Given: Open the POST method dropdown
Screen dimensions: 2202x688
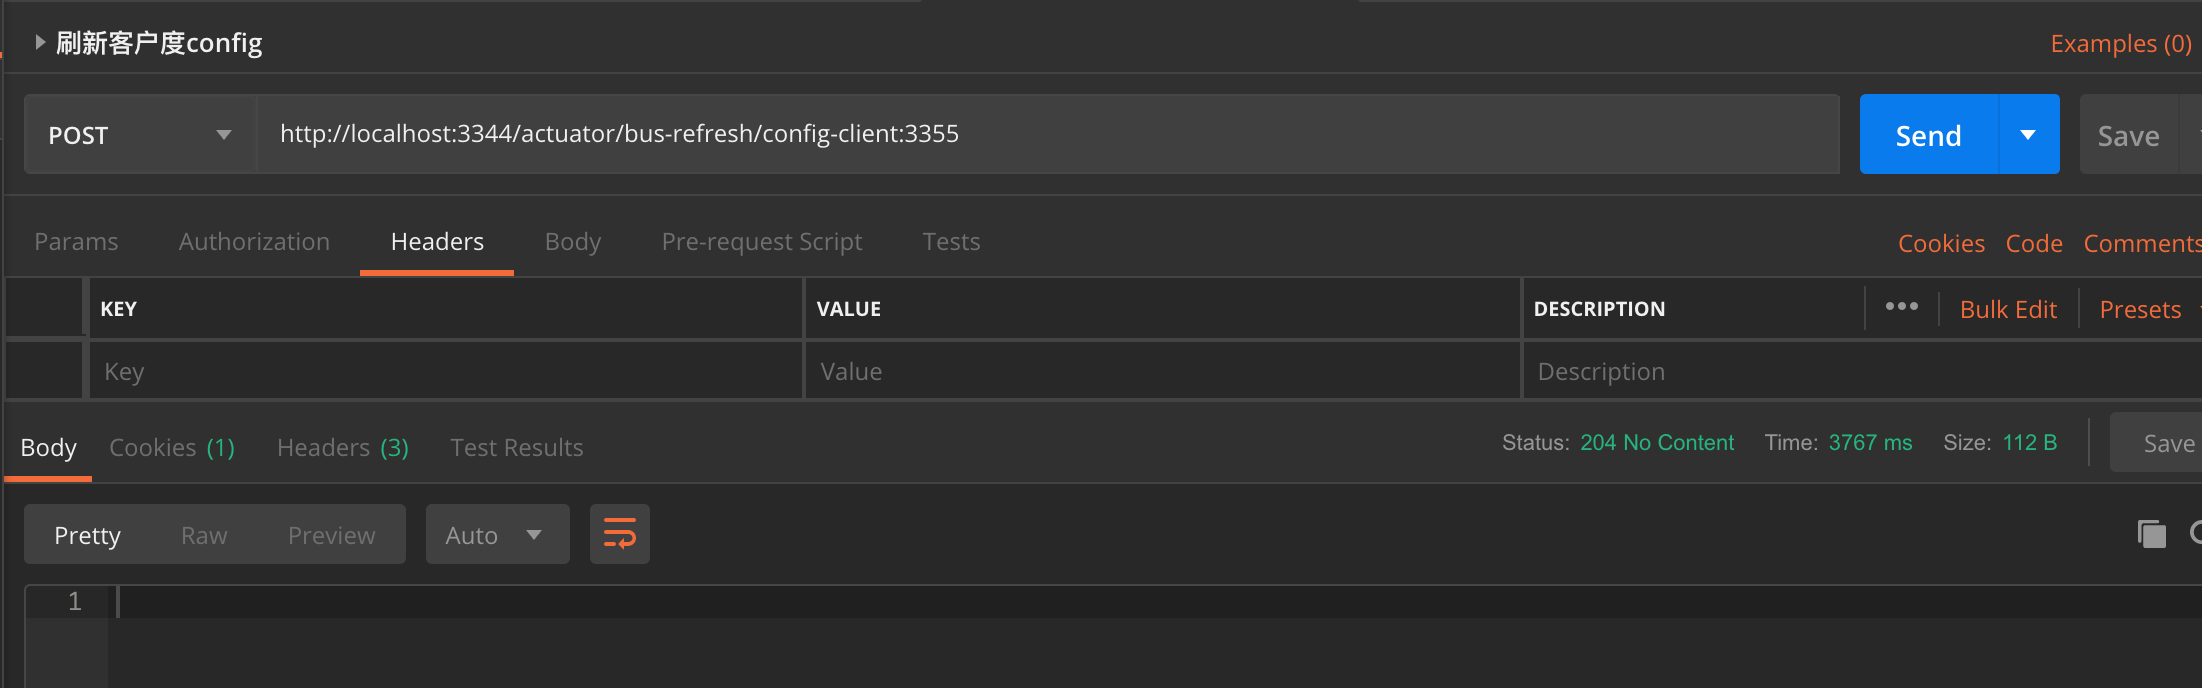Looking at the screenshot, I should click(x=140, y=135).
